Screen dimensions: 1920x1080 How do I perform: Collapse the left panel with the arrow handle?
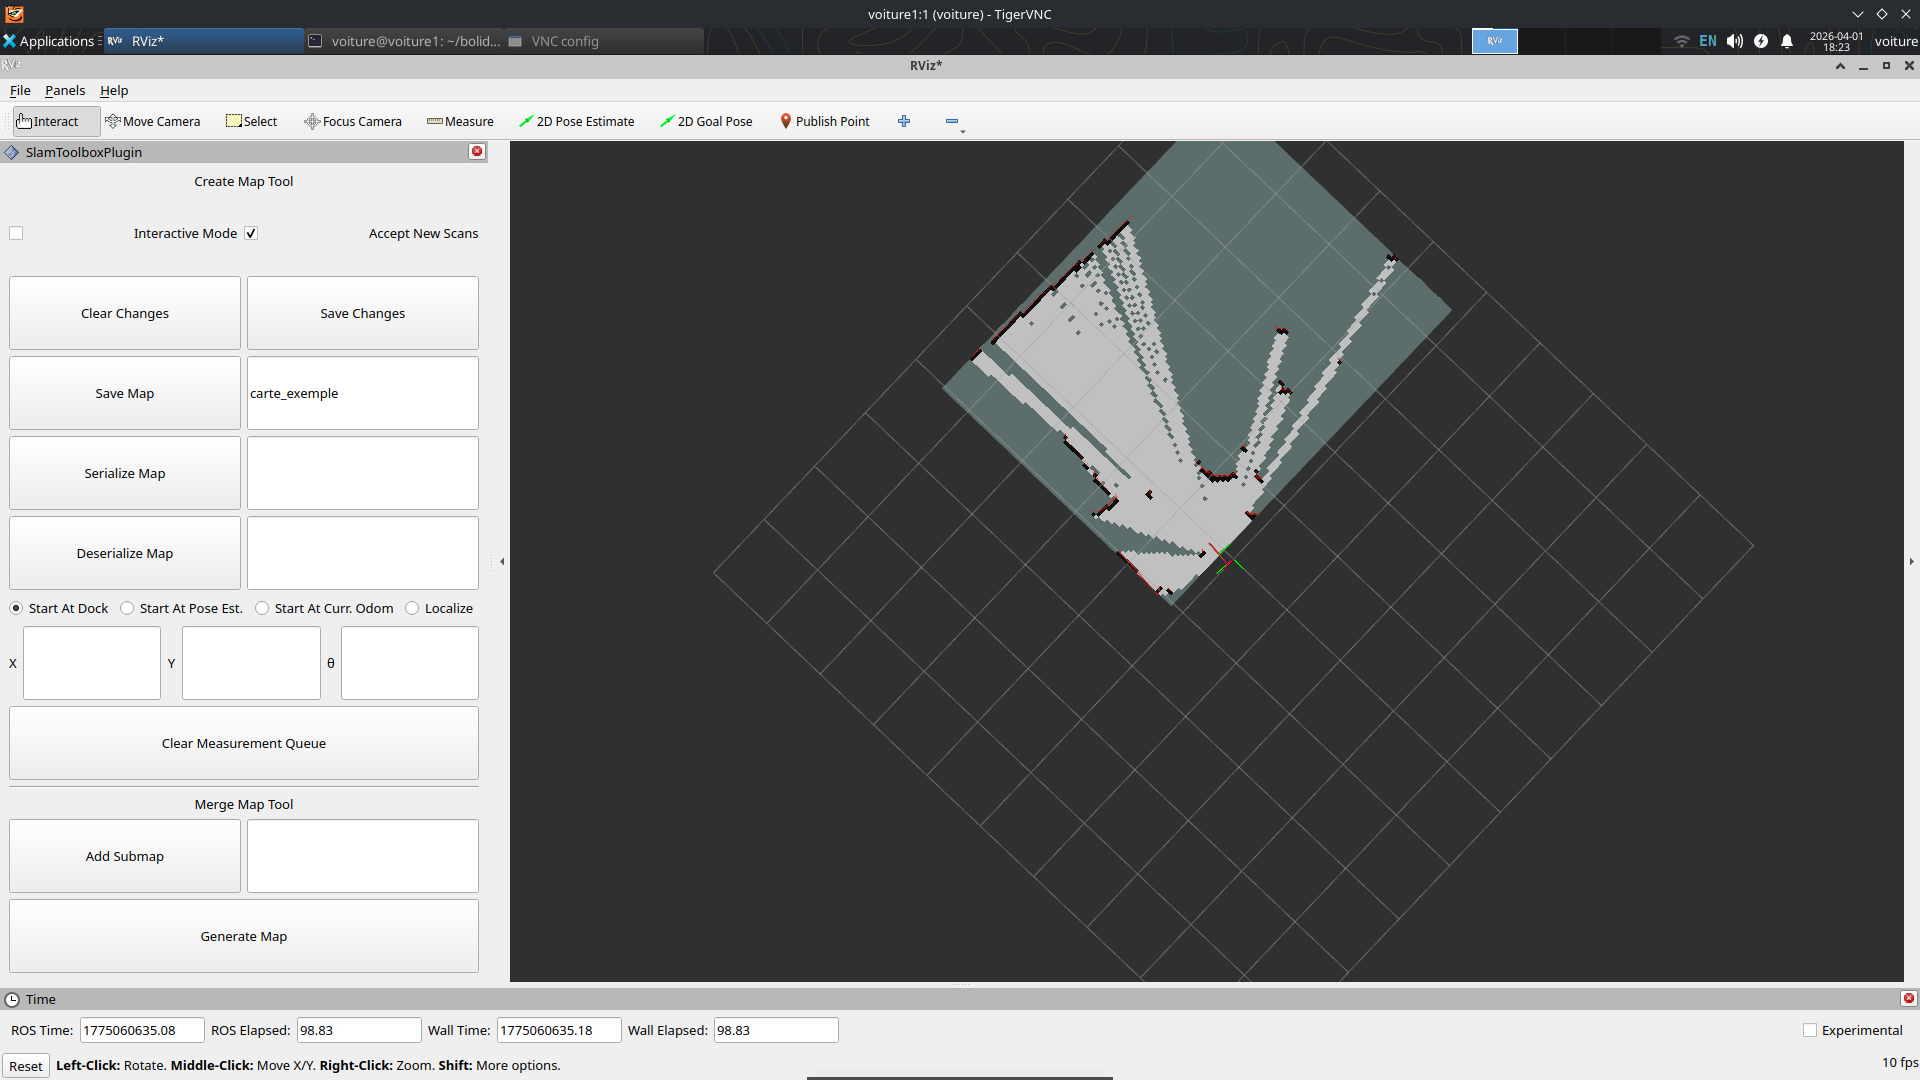[x=501, y=561]
